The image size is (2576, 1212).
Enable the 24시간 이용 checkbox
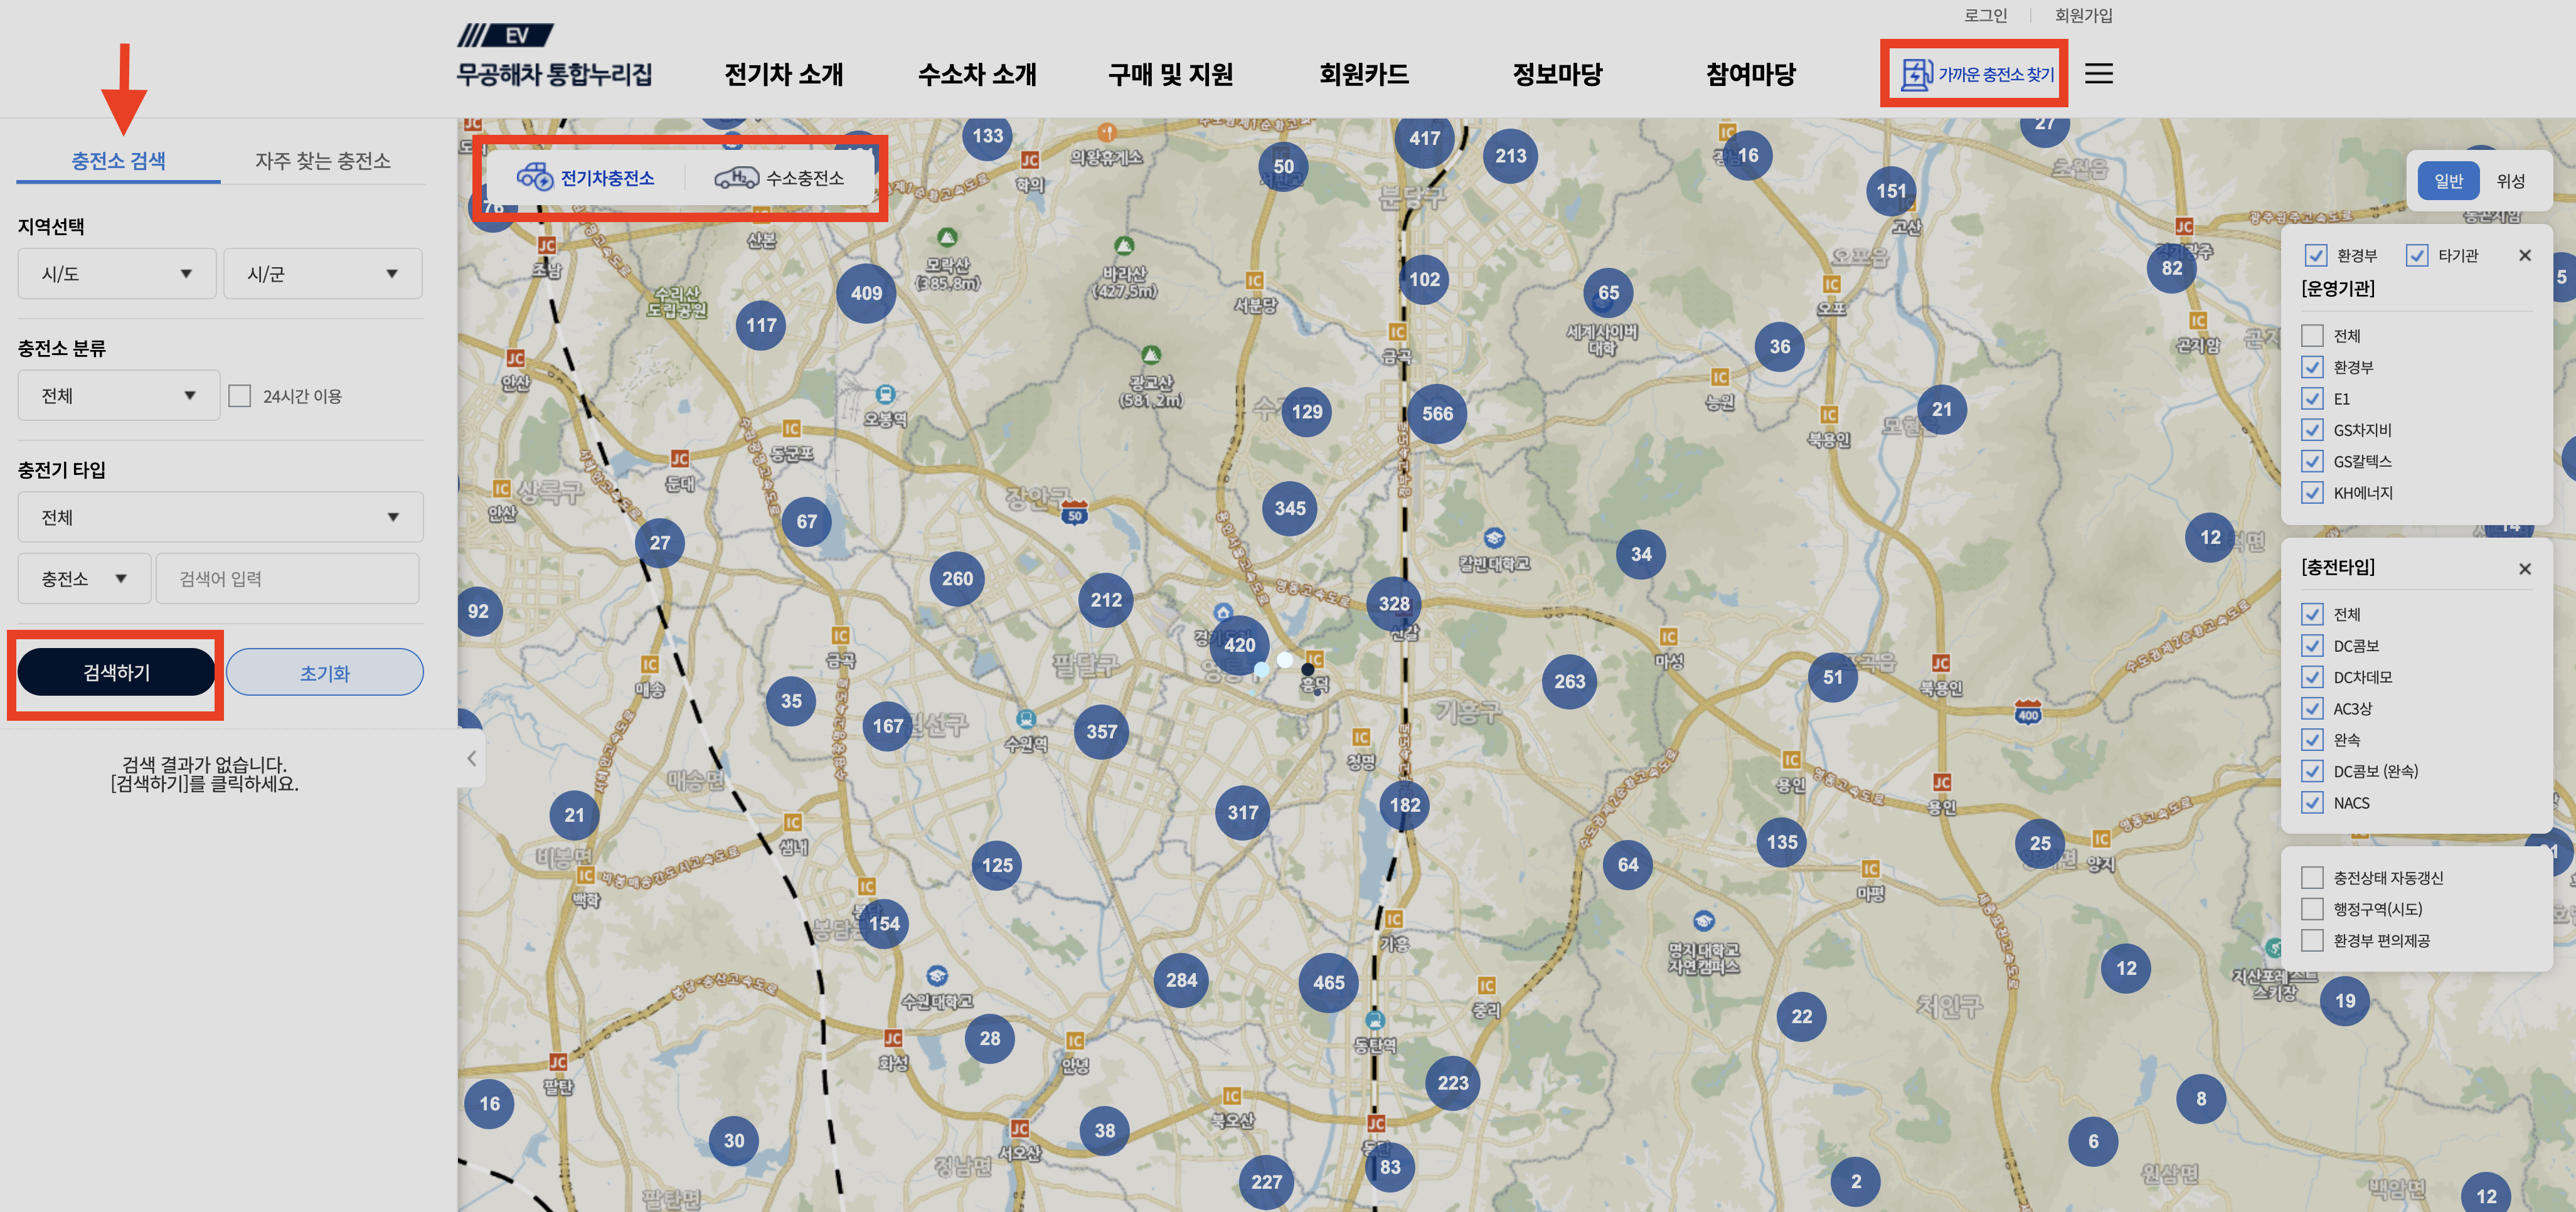tap(240, 396)
